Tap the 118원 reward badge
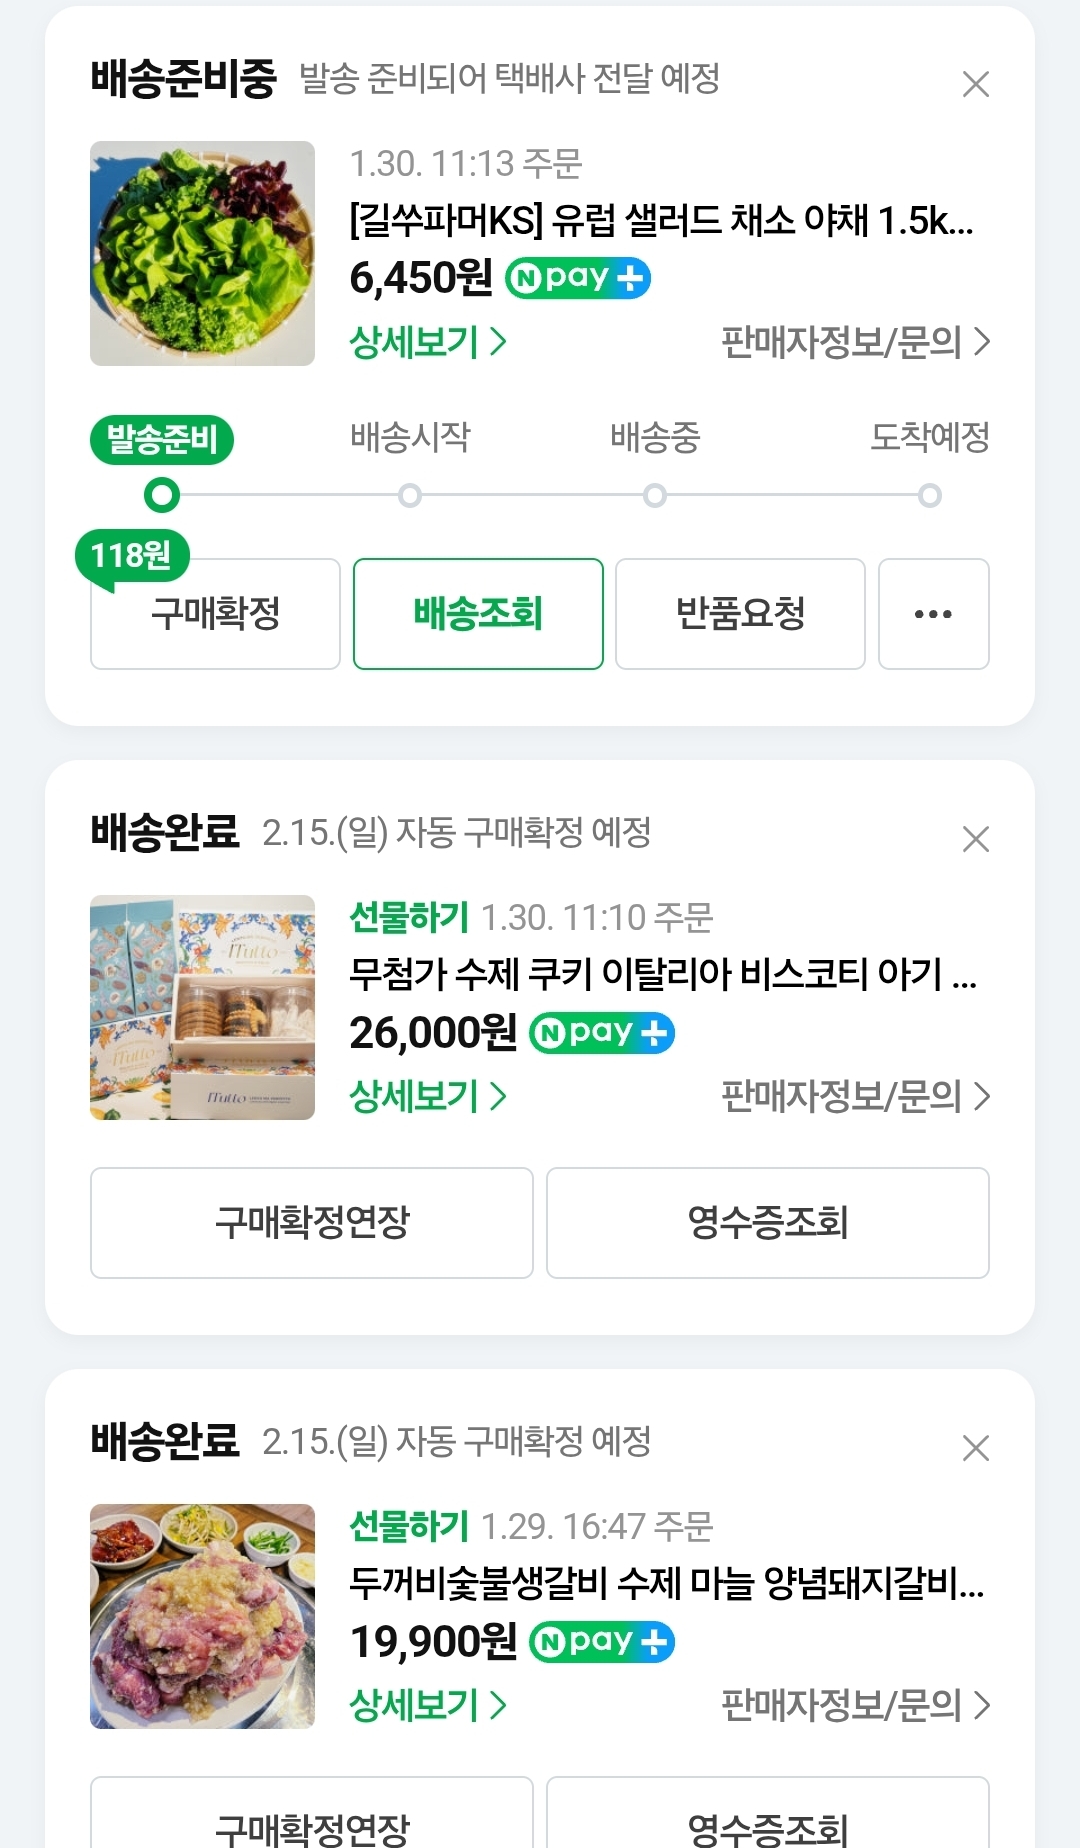Screen dimensions: 1080x1848 click(x=131, y=555)
